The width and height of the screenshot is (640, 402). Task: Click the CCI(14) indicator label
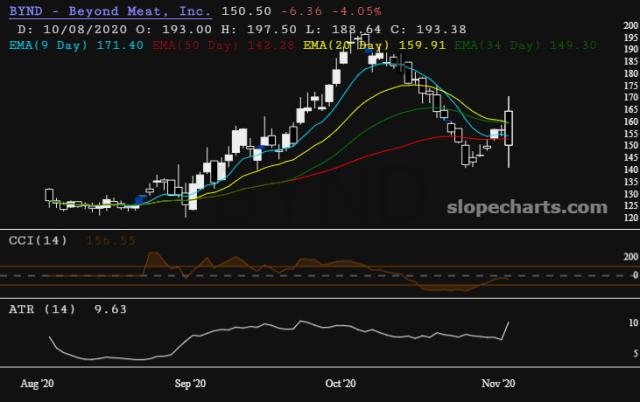click(38, 240)
